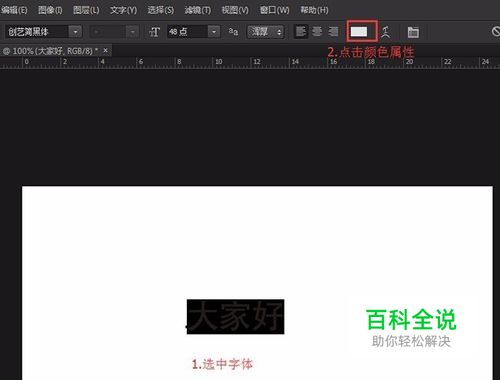Screen dimensions: 500x380
Task: Open the Filter (滤镜) menu
Action: pyautogui.click(x=198, y=10)
